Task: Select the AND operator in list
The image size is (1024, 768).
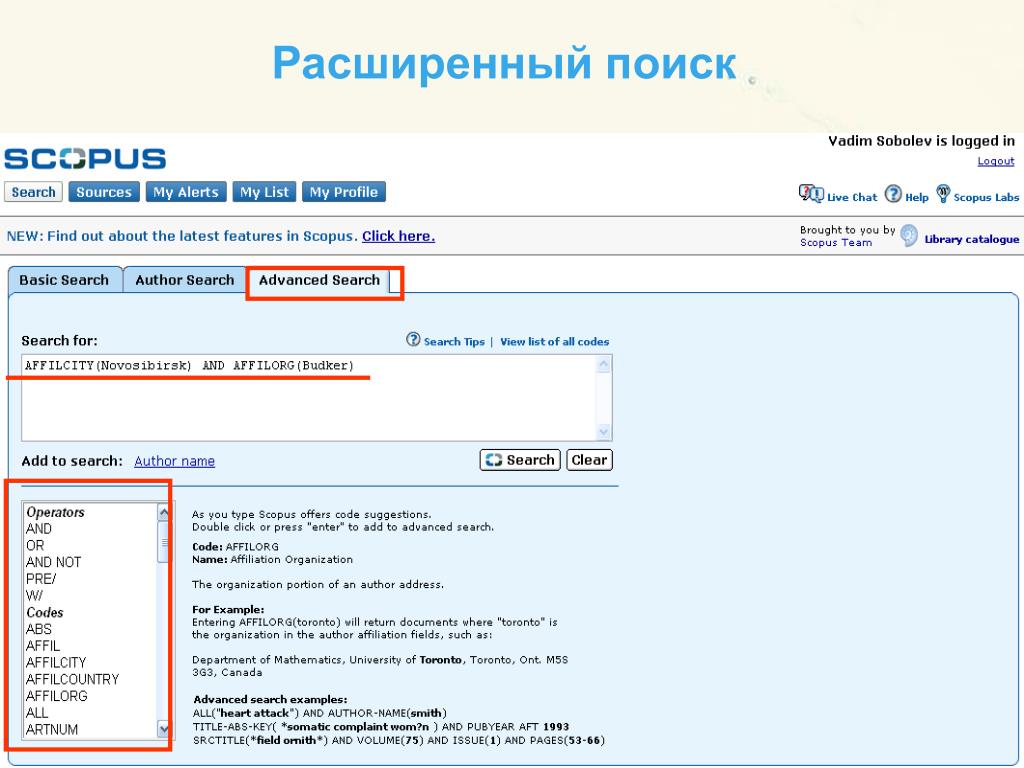Action: pos(39,529)
